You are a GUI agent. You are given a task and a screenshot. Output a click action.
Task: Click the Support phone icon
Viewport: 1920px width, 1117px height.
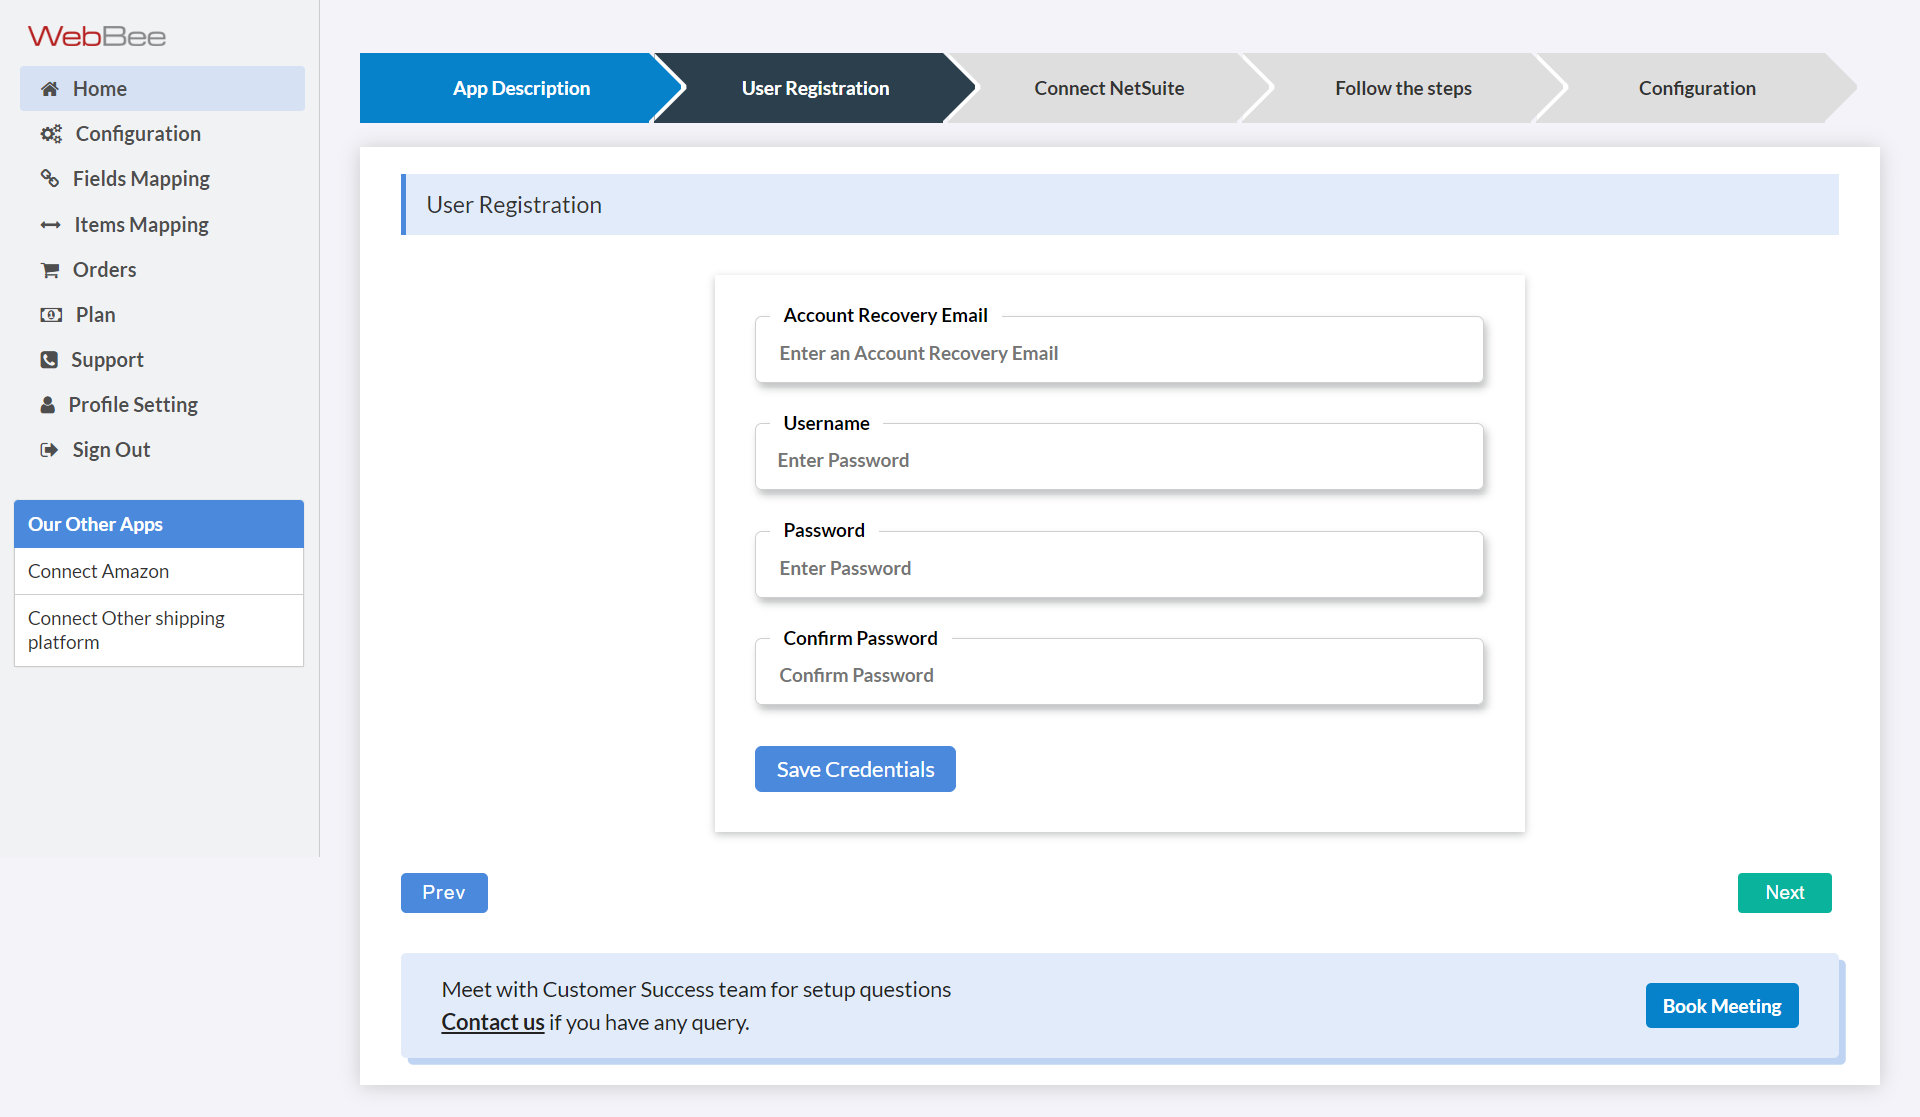coord(49,360)
